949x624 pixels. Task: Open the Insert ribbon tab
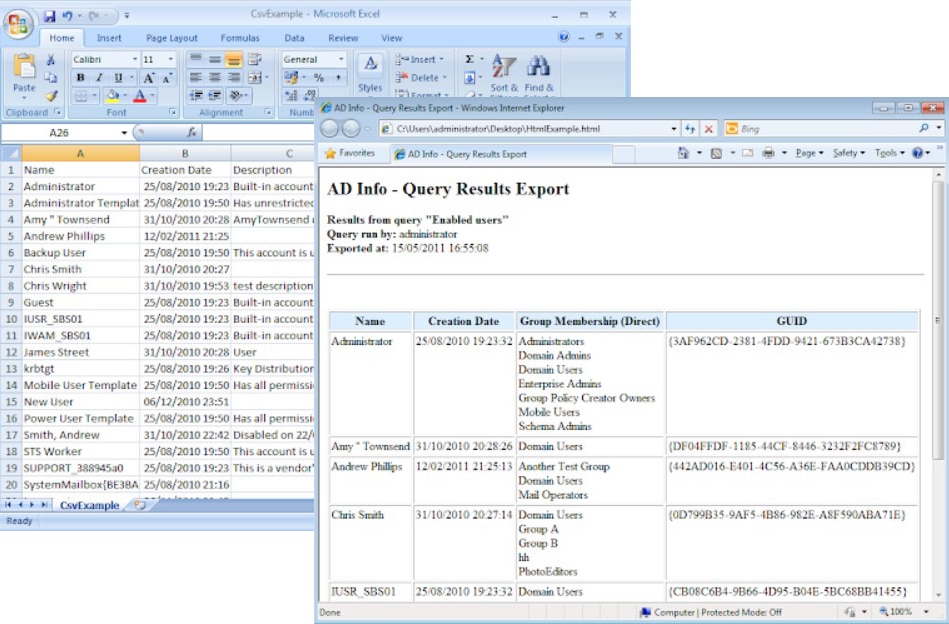(x=109, y=38)
